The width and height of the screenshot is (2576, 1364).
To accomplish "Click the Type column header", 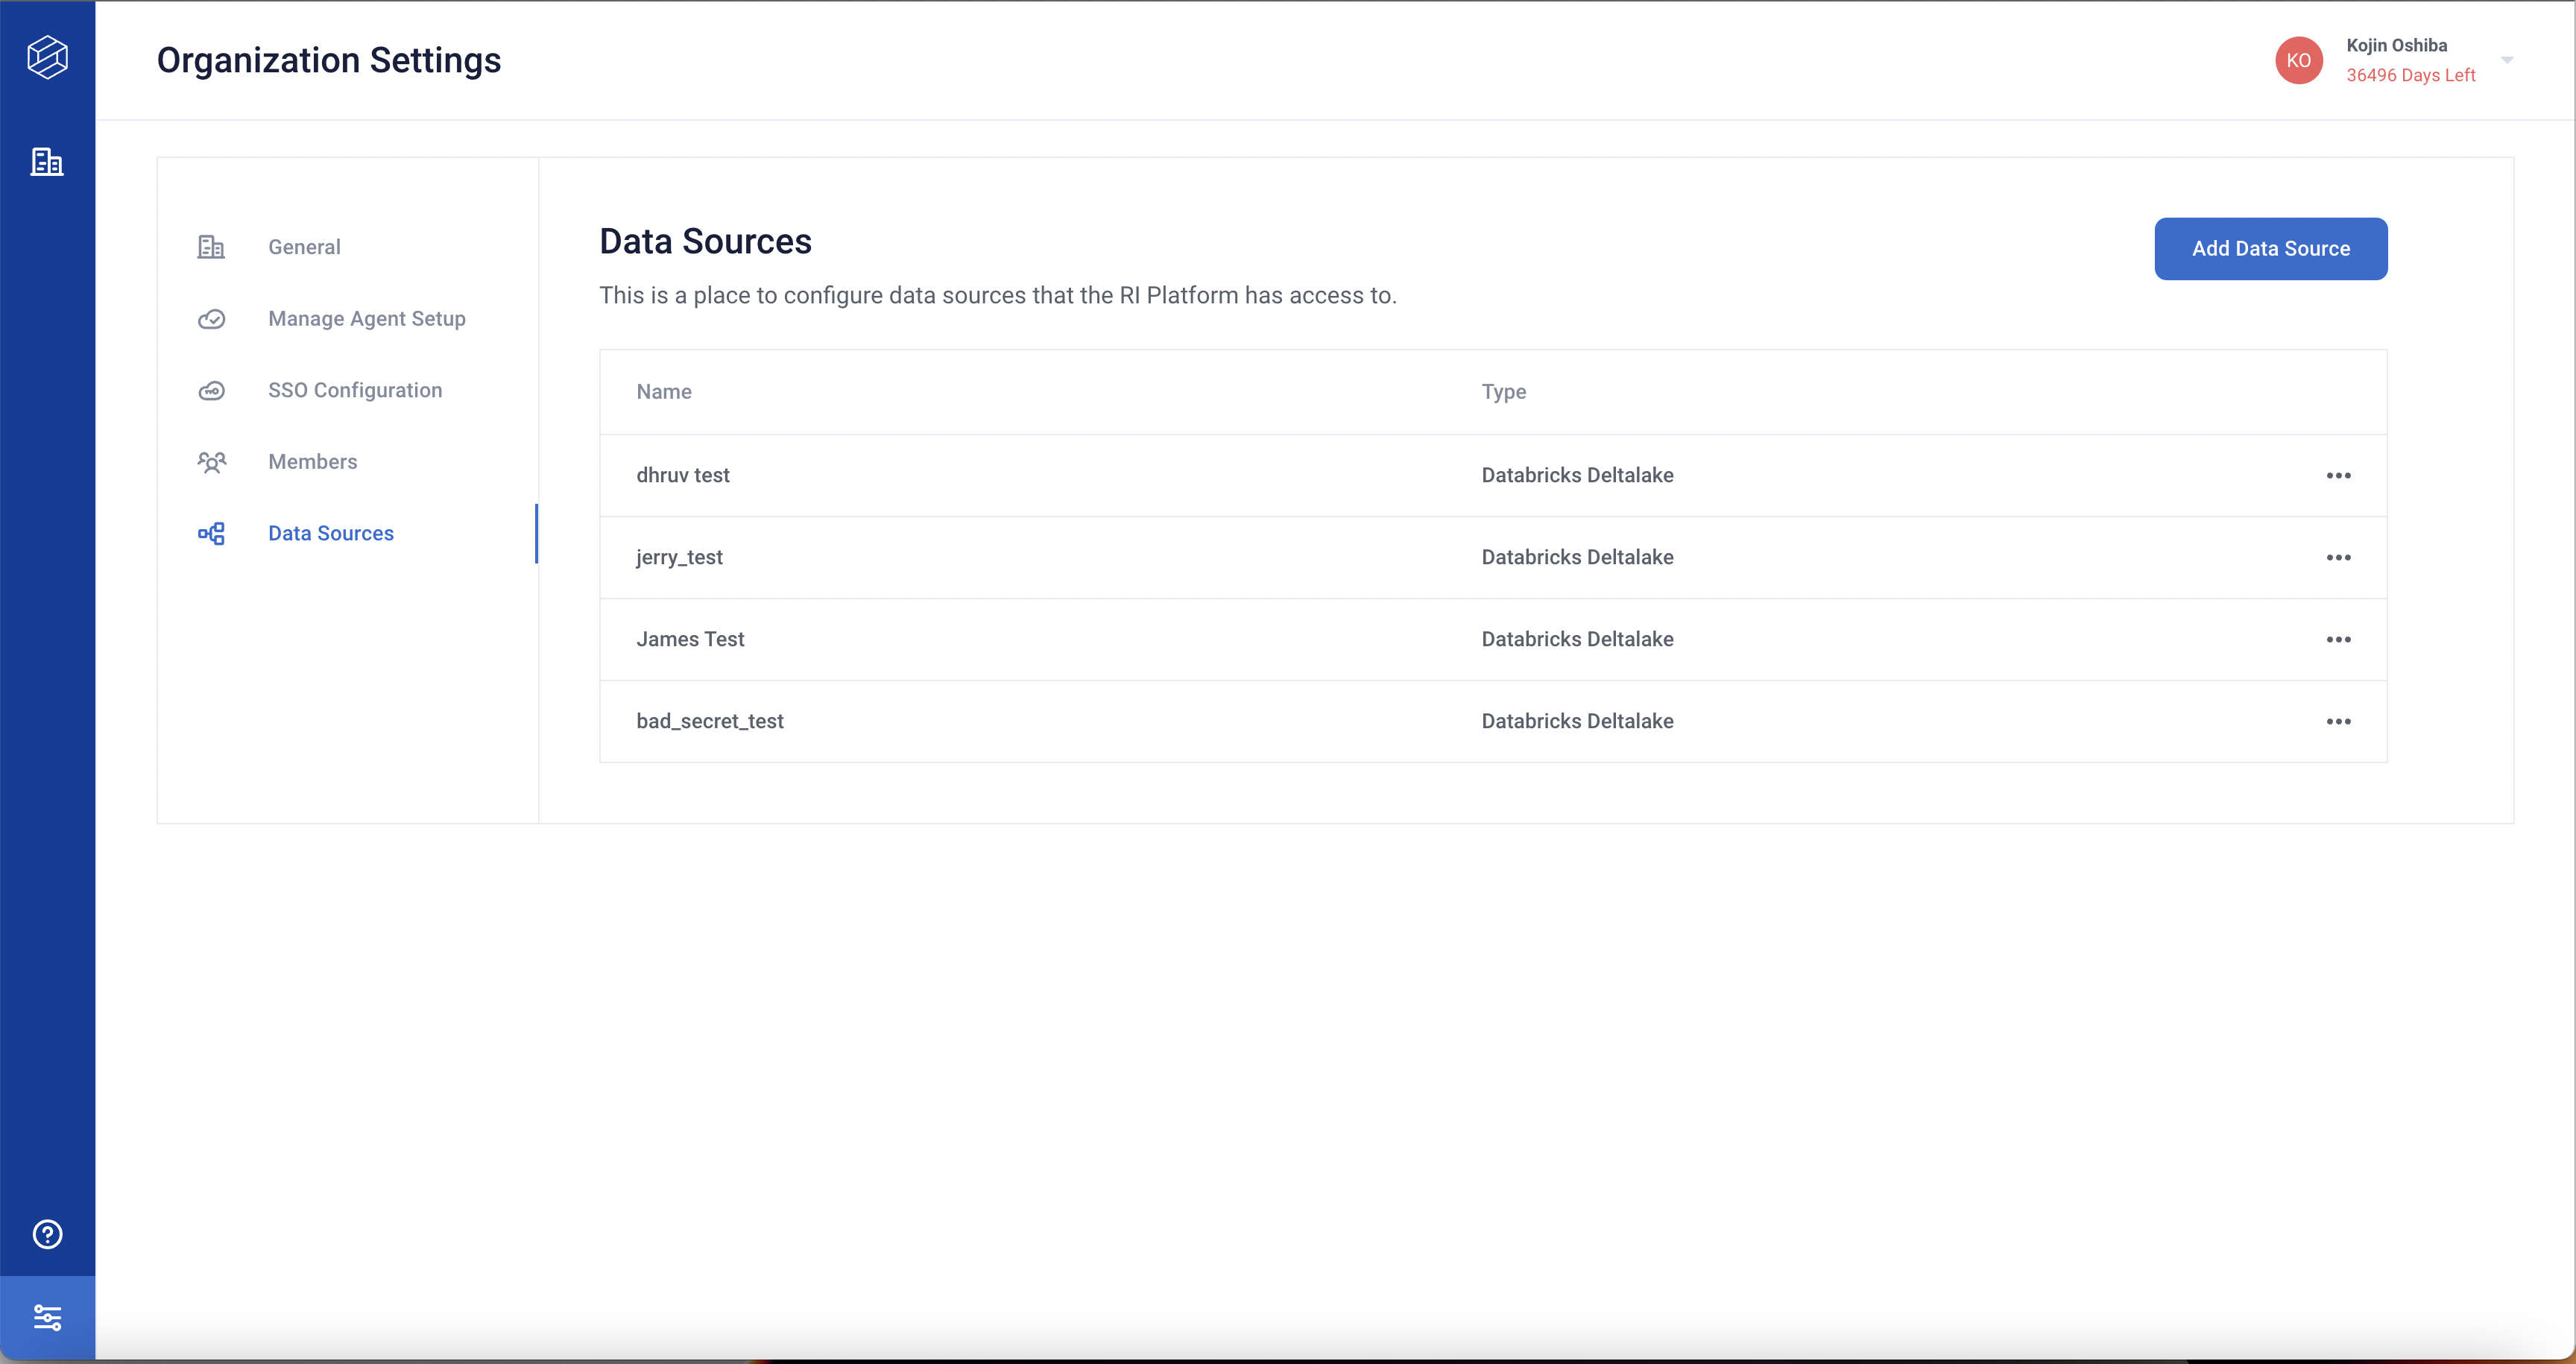I will pos(1503,392).
